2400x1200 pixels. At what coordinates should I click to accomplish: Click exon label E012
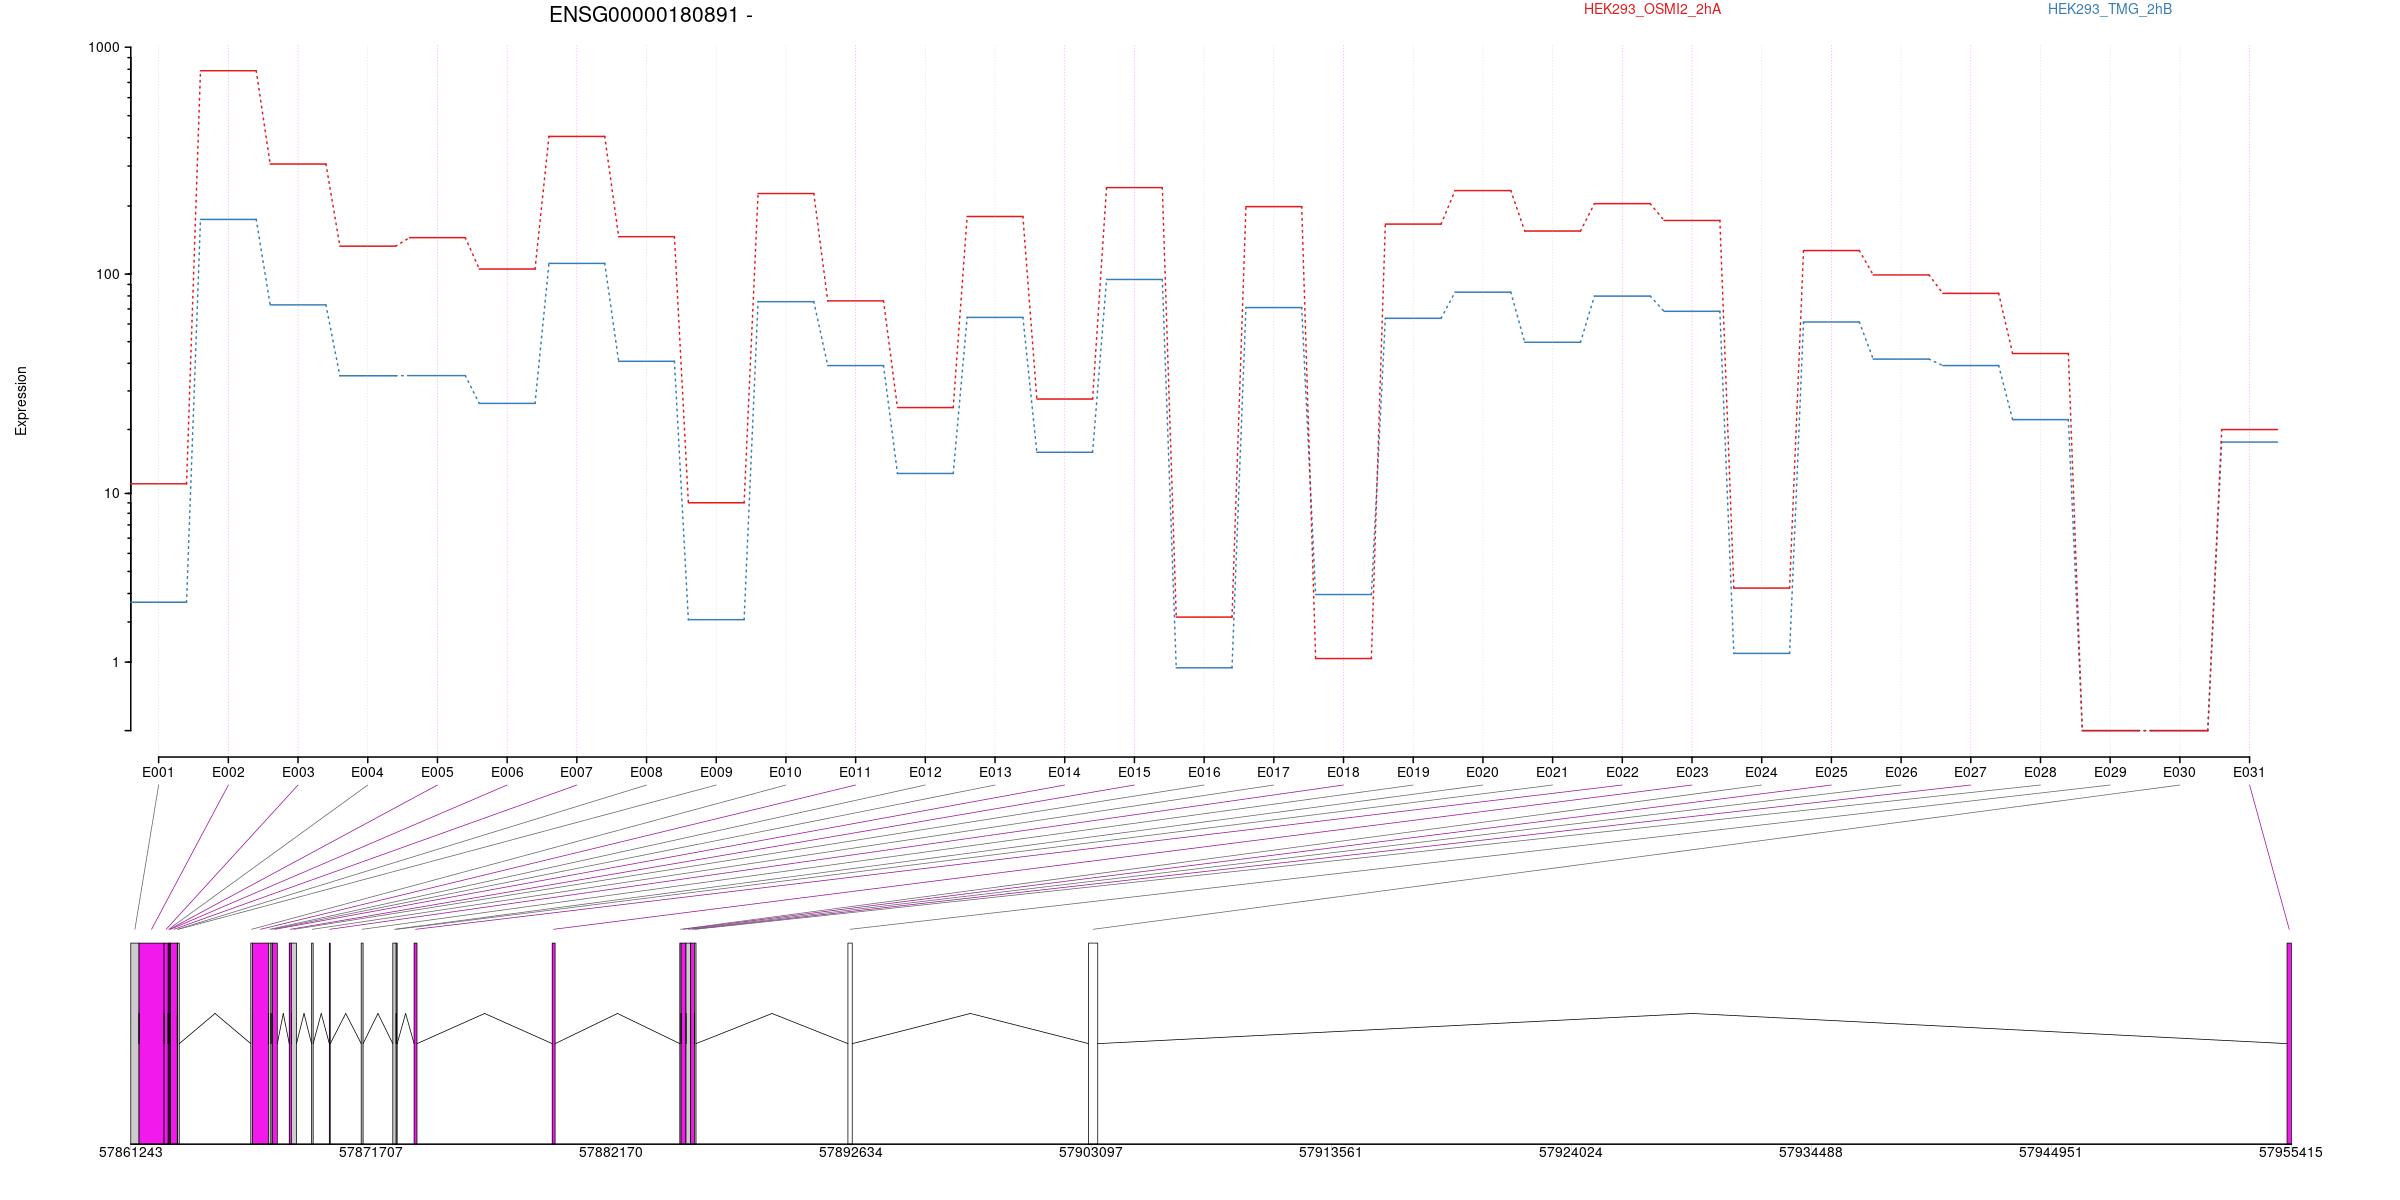click(925, 772)
